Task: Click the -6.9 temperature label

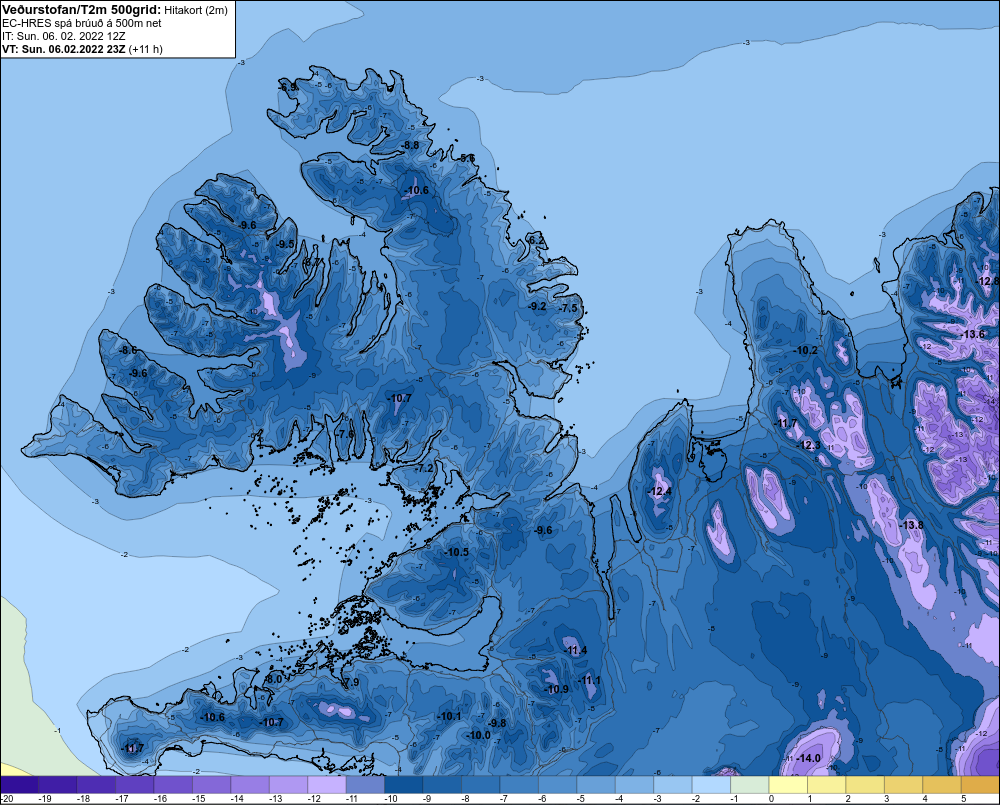Action: (288, 87)
